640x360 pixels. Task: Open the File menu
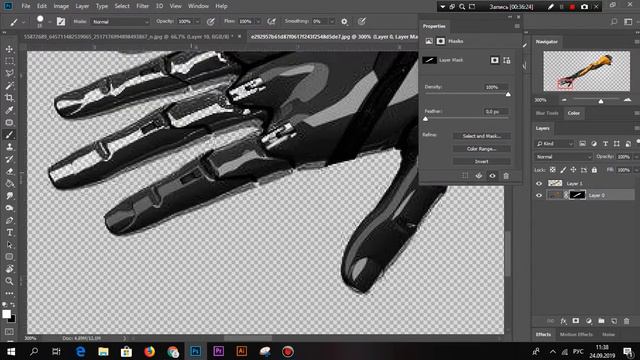tap(26, 6)
